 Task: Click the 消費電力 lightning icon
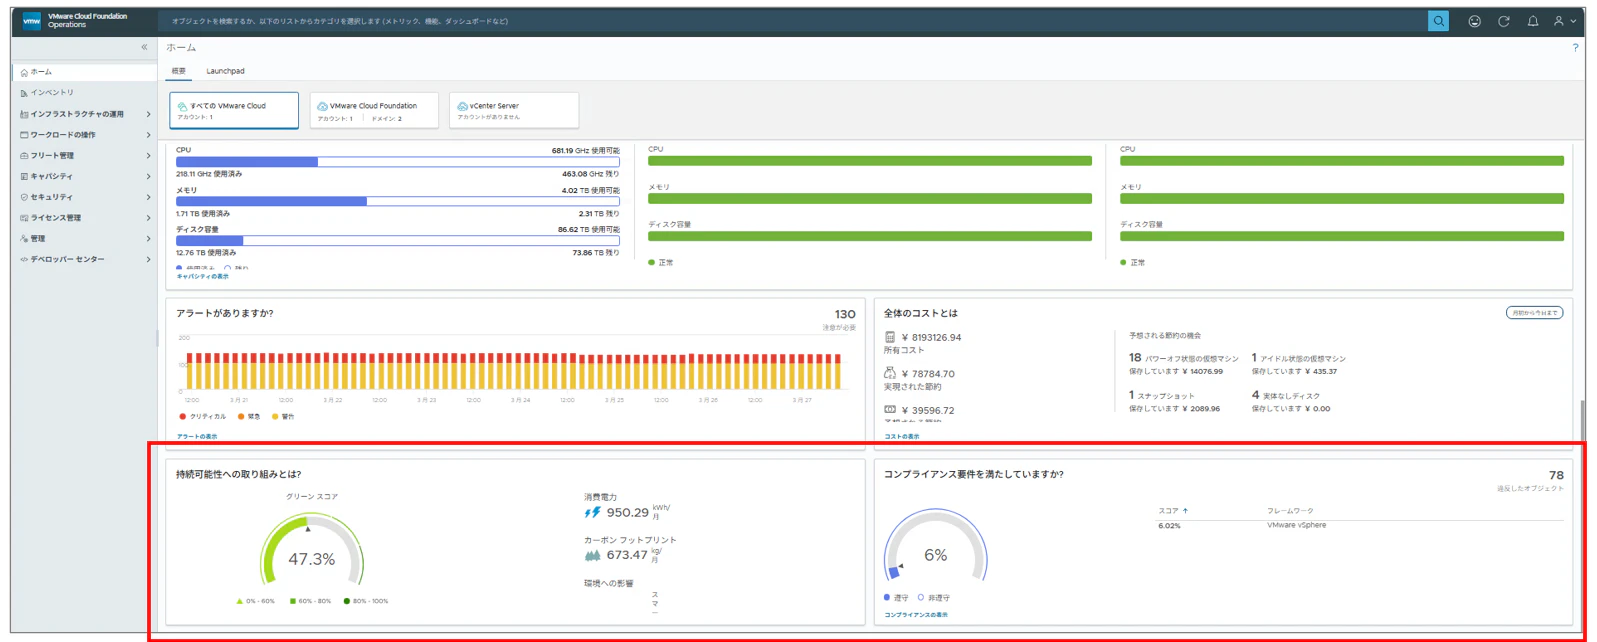point(592,512)
